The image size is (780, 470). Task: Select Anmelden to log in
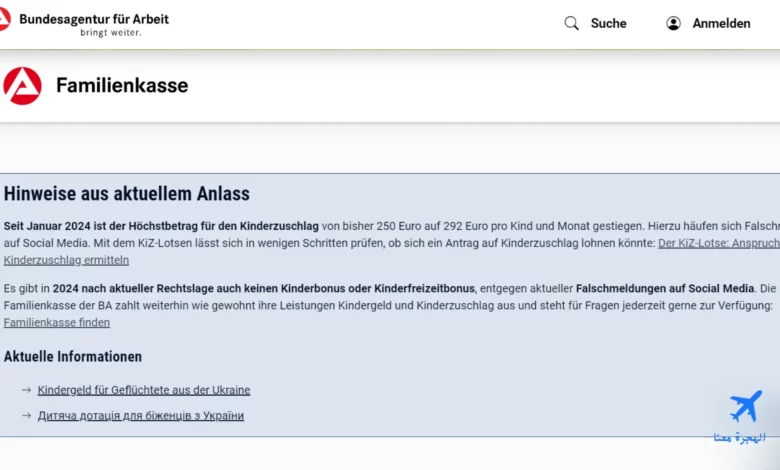721,23
